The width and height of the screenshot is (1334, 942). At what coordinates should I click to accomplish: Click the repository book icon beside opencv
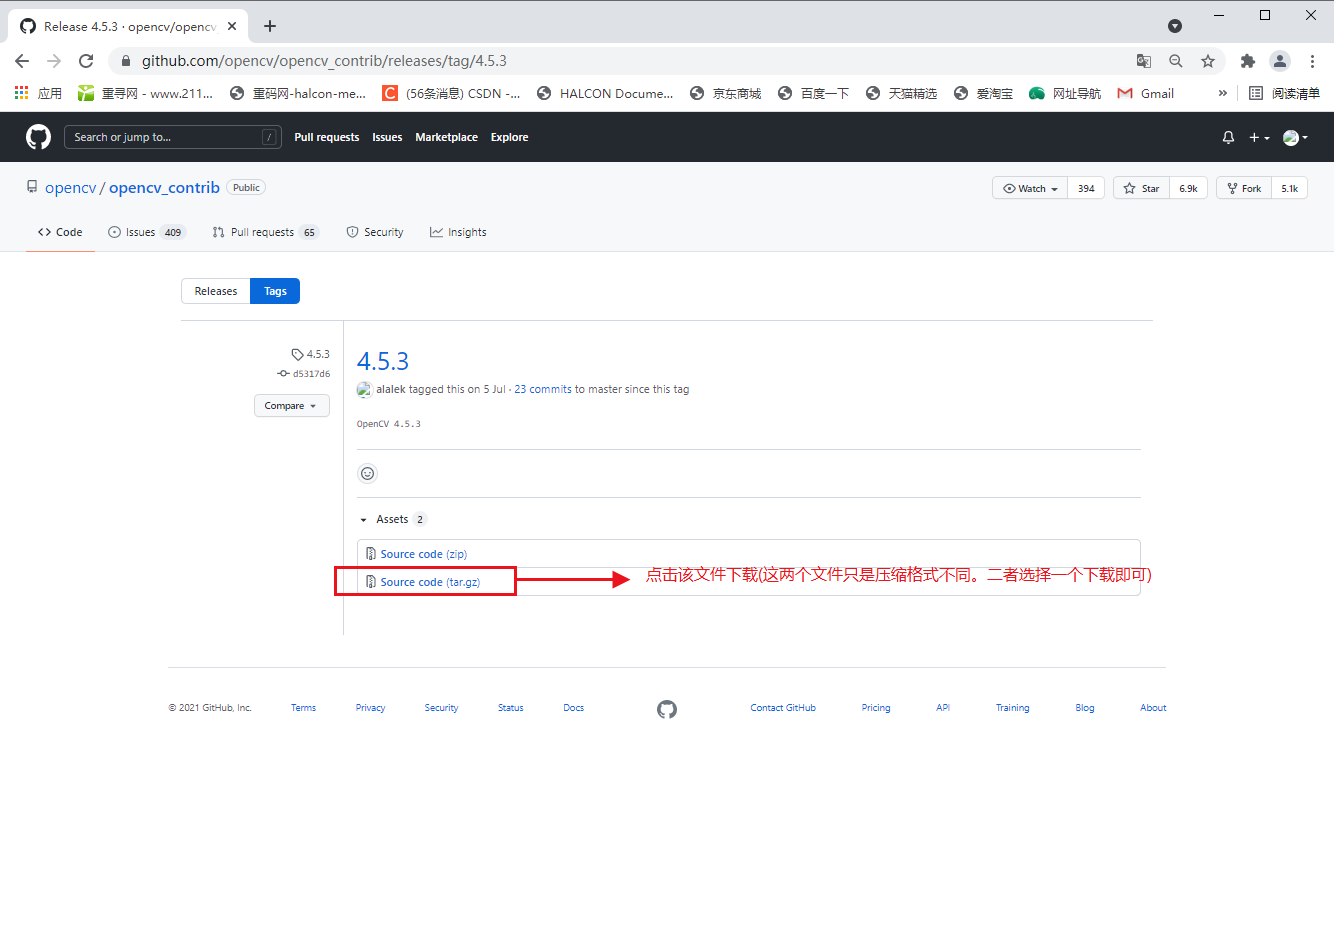coord(31,187)
